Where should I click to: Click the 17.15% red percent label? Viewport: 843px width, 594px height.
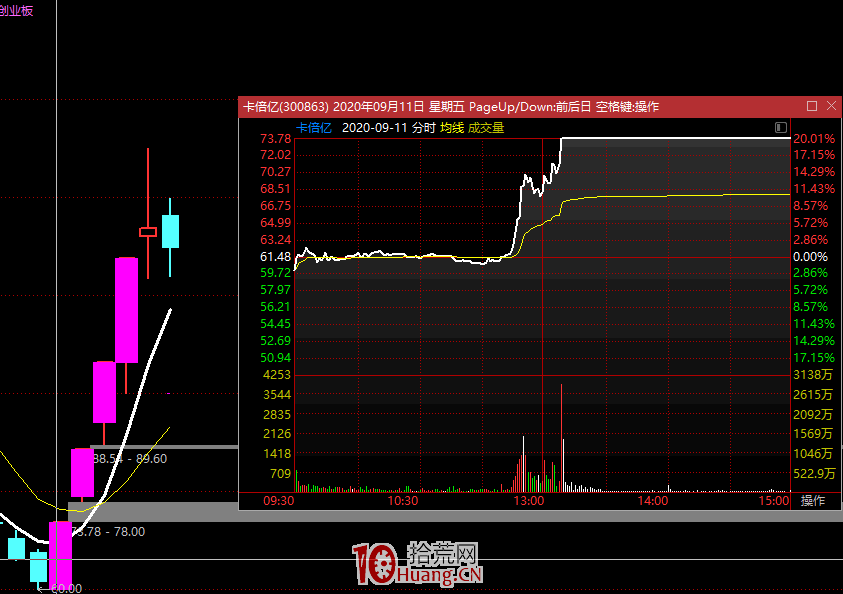(x=814, y=155)
